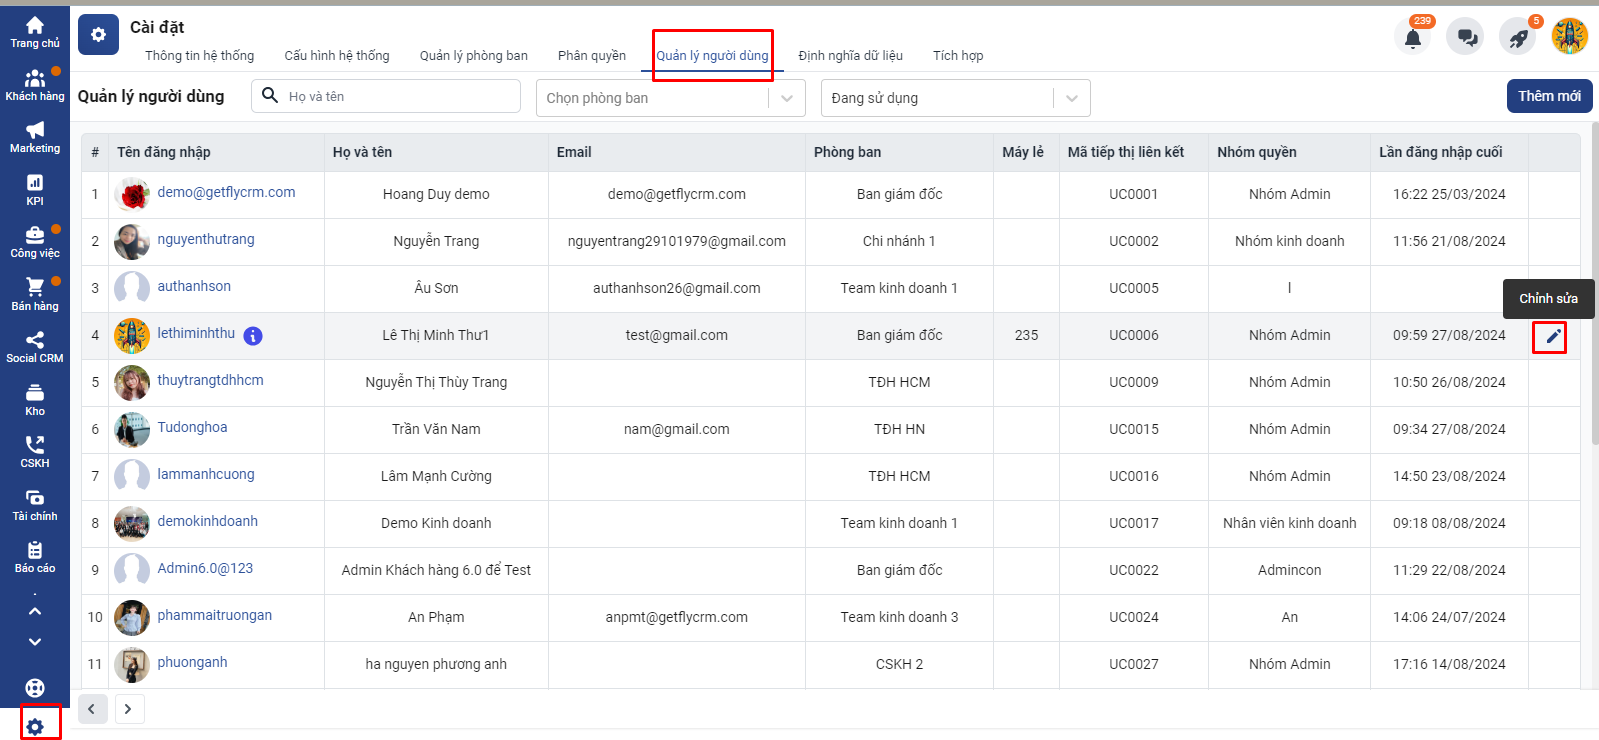The width and height of the screenshot is (1599, 740).
Task: Click the Họ và tên search field
Action: pos(398,97)
